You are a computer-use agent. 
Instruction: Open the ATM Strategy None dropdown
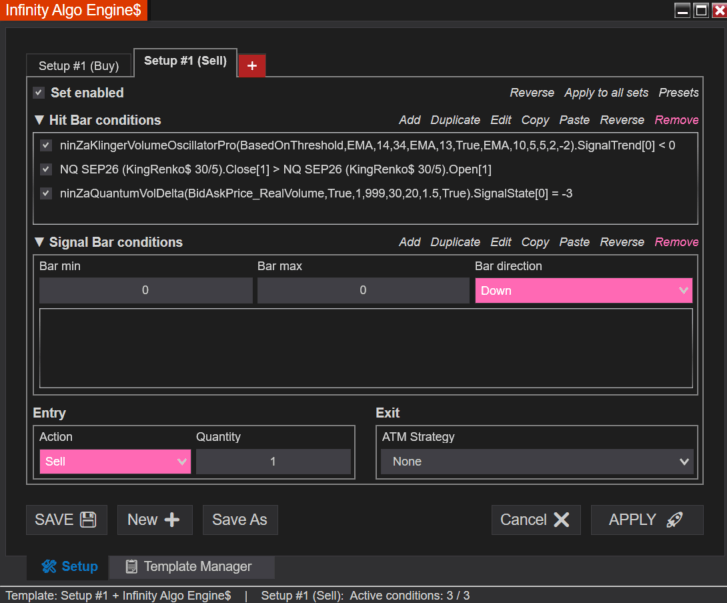(537, 462)
